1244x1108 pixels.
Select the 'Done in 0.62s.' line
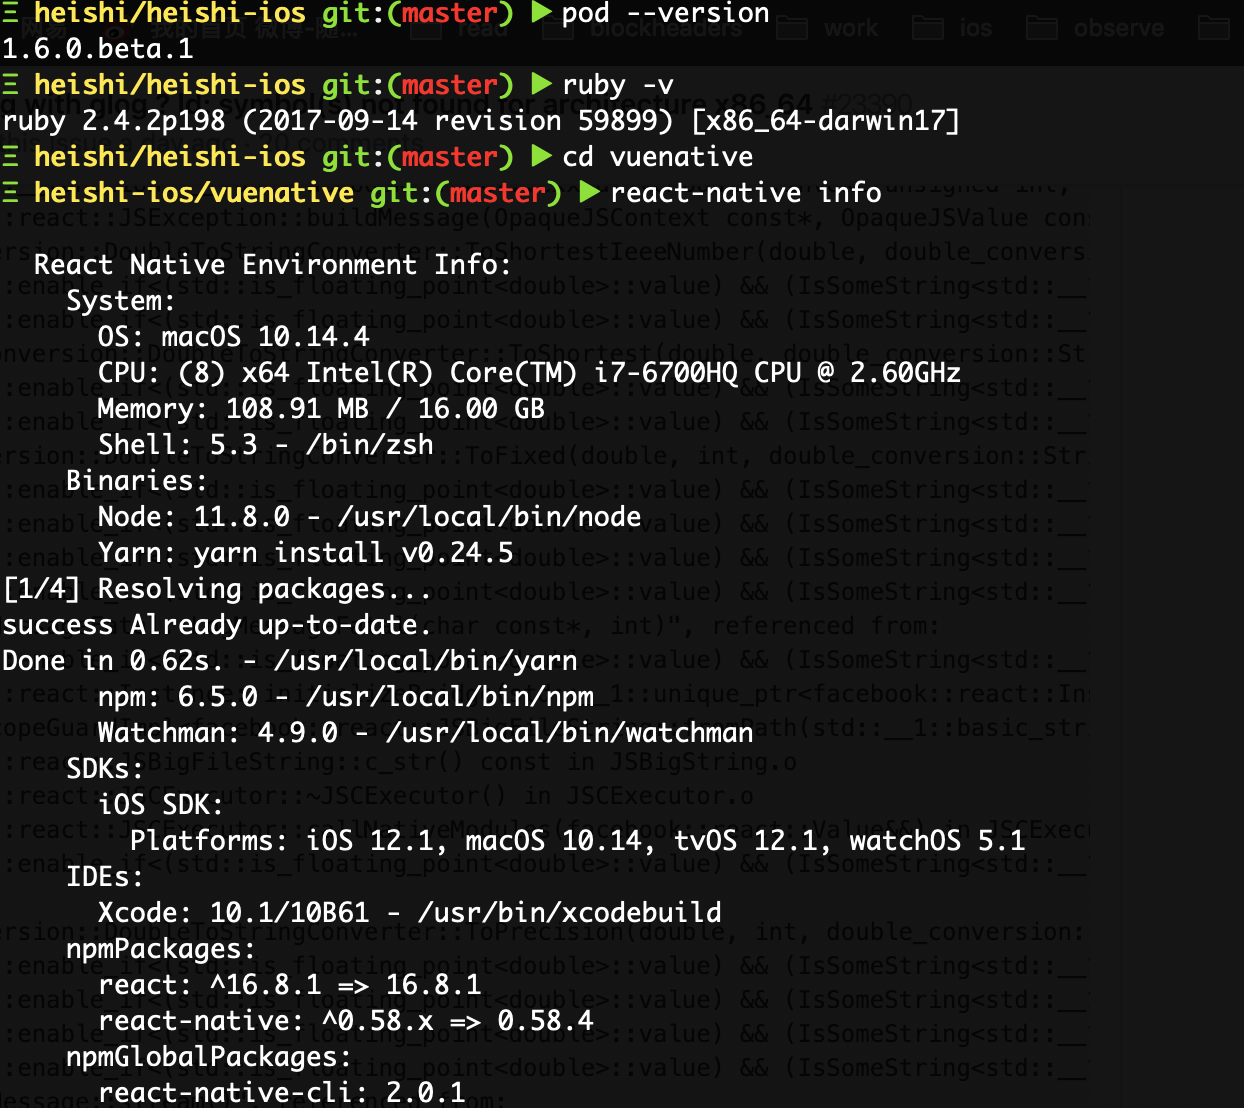290,661
